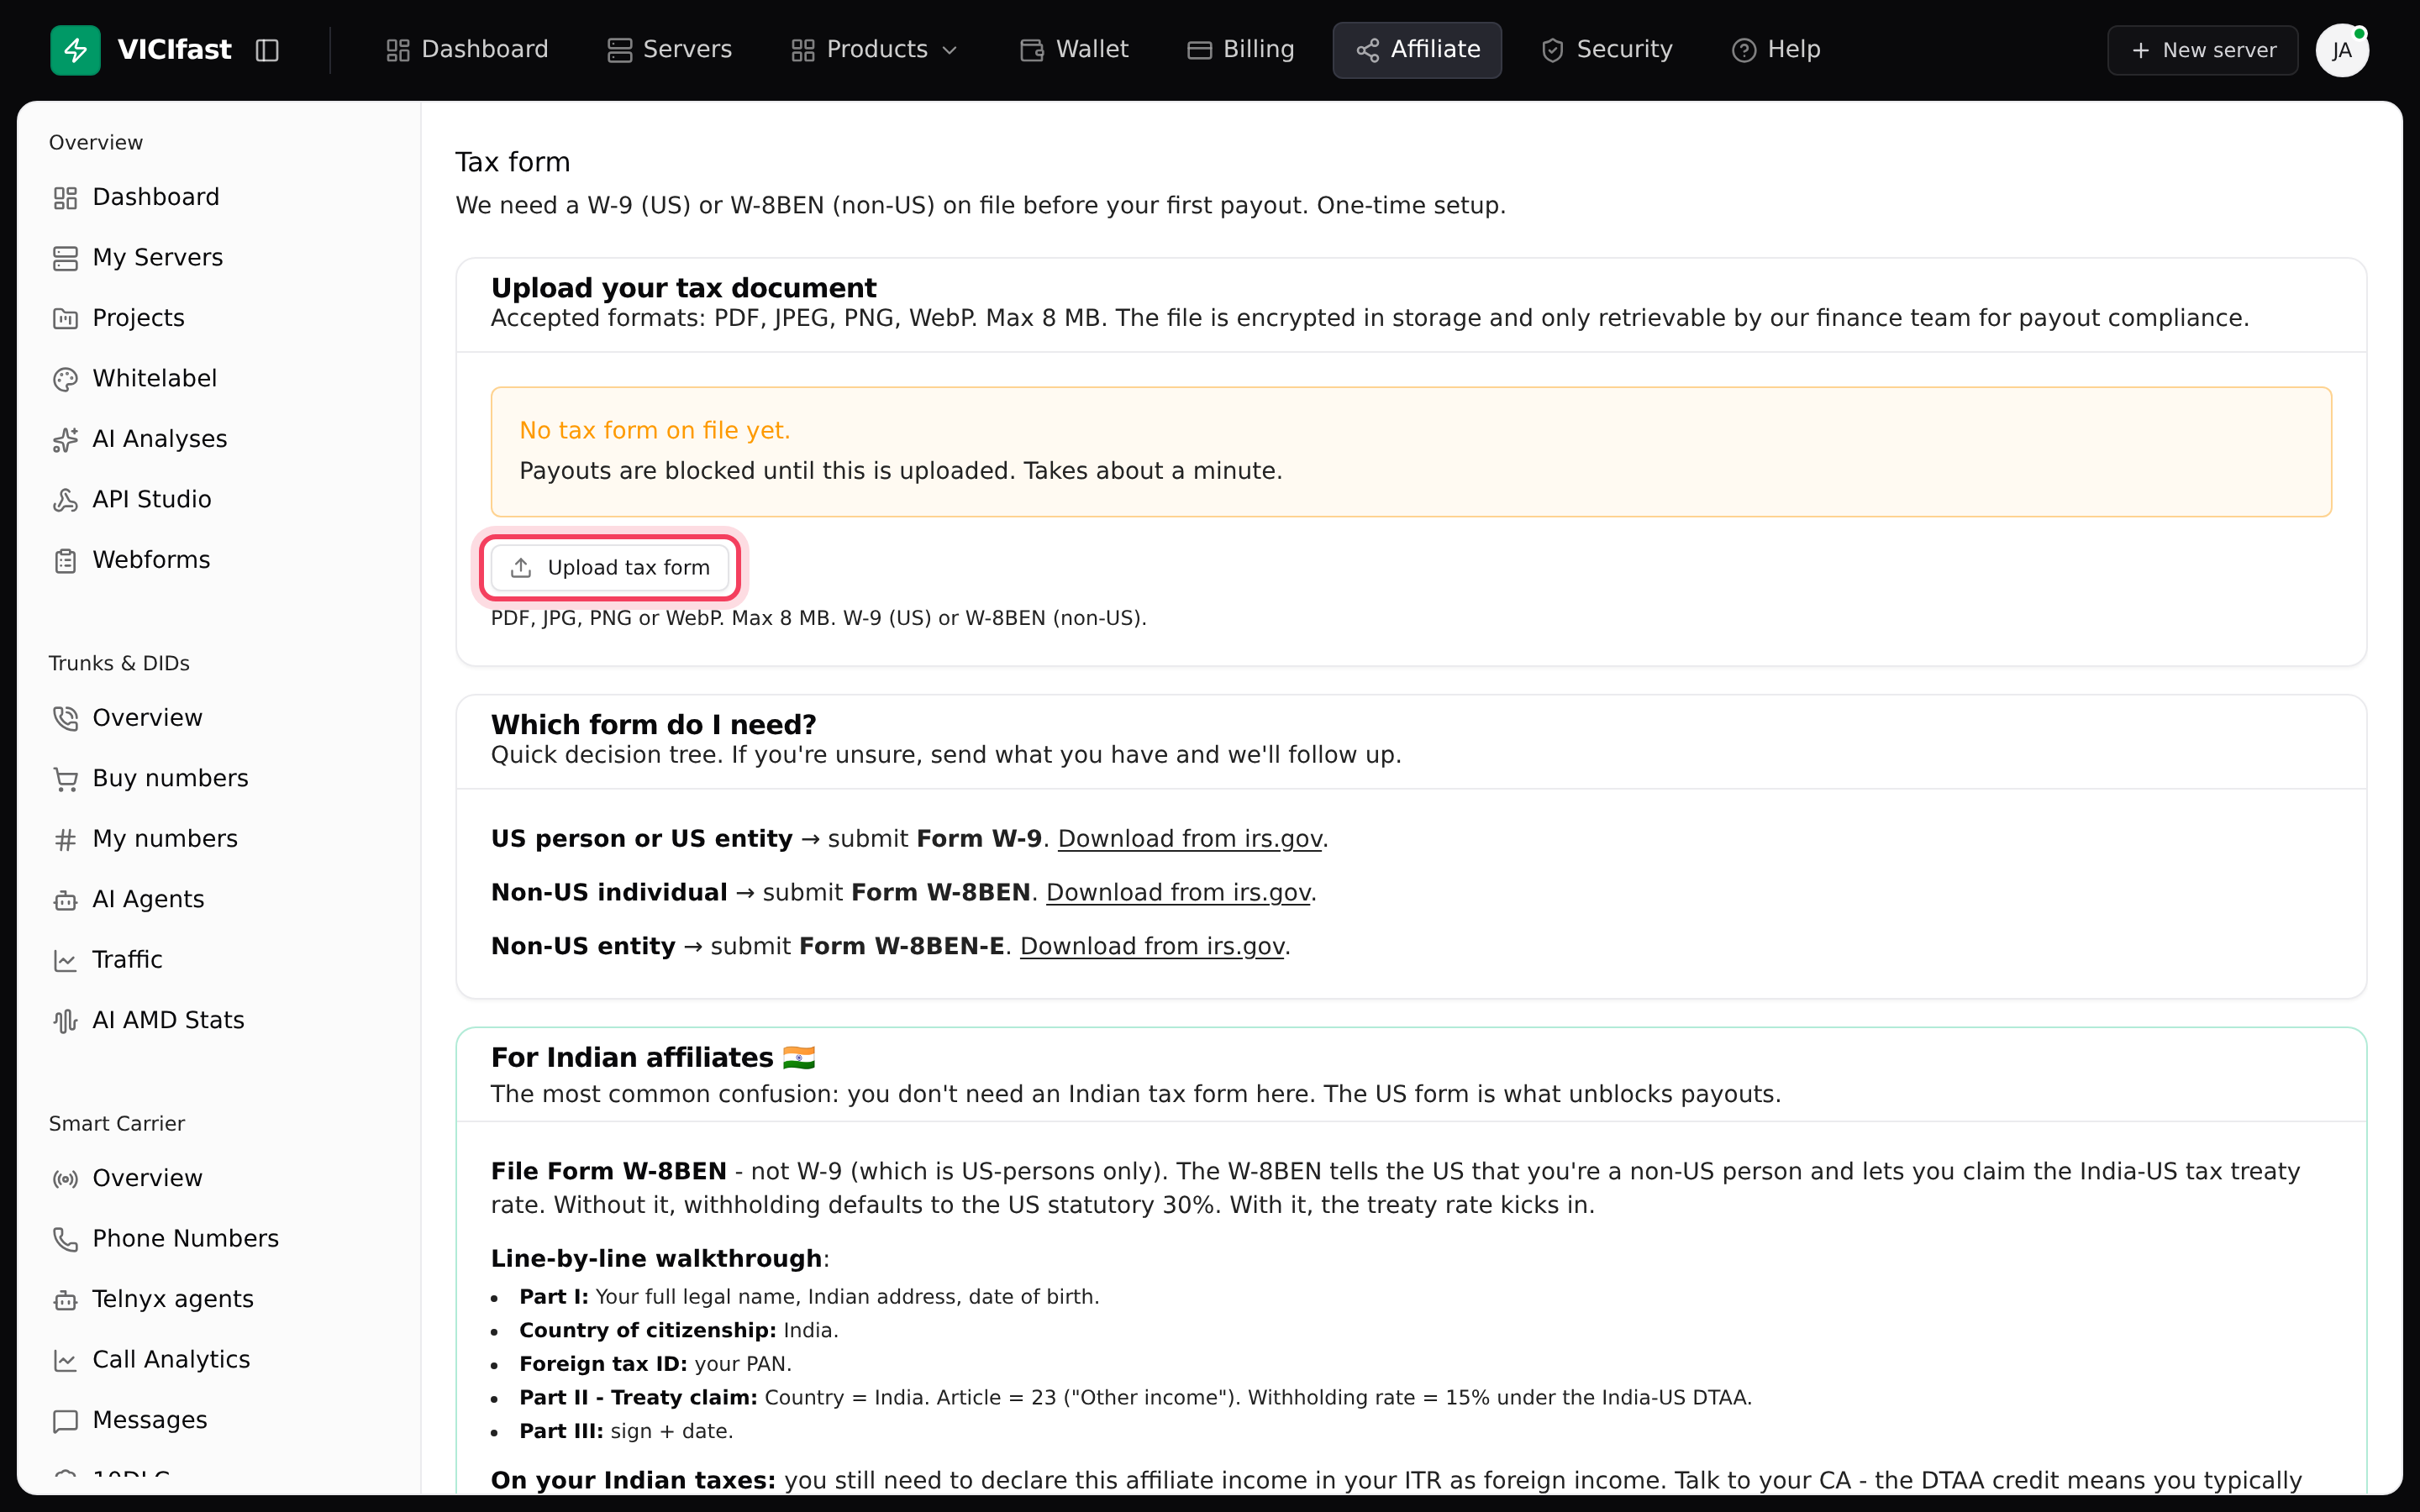The image size is (2420, 1512).
Task: Open the JA user avatar menu
Action: tap(2342, 50)
